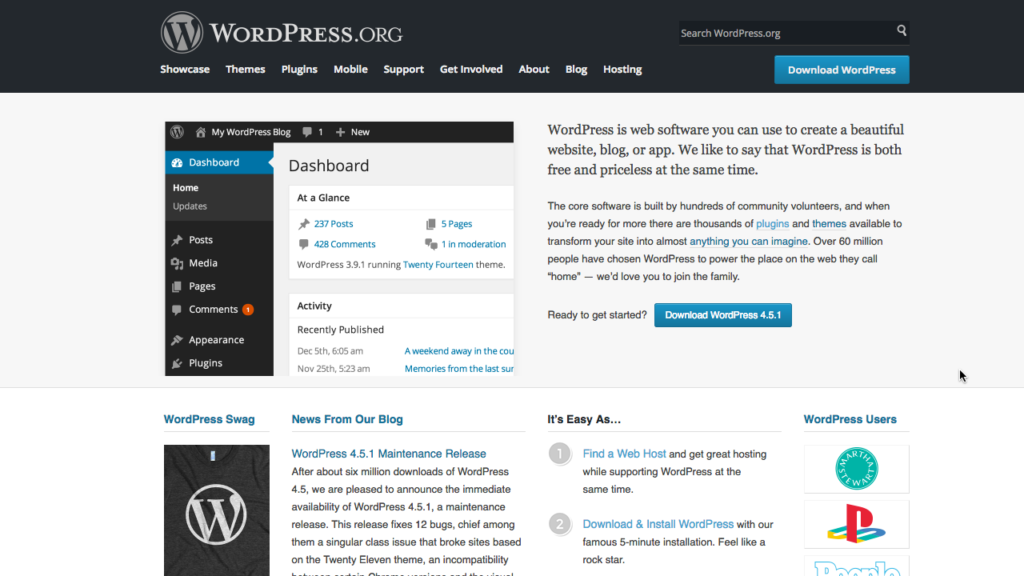Click the Appearance brush icon in sidebar
The height and width of the screenshot is (576, 1024).
click(177, 340)
